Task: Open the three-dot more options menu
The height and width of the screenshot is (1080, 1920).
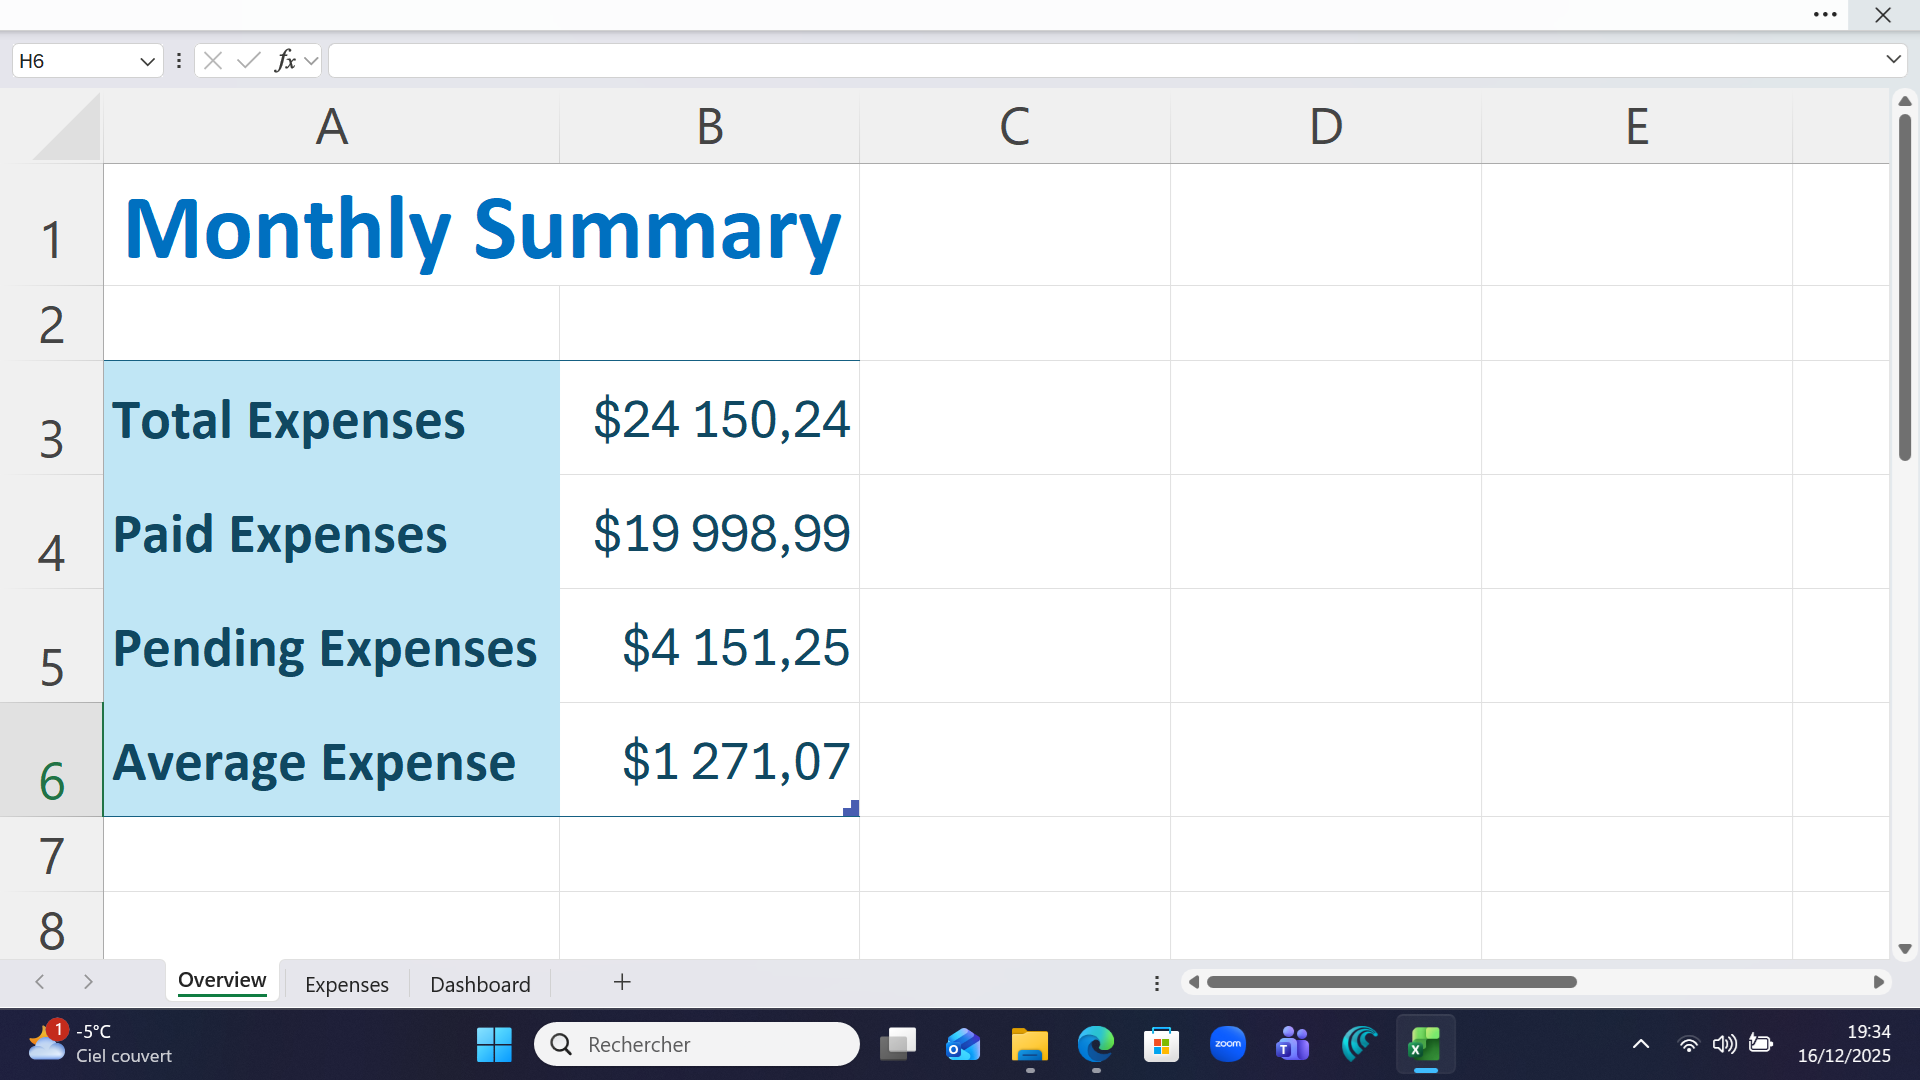Action: pos(1825,15)
